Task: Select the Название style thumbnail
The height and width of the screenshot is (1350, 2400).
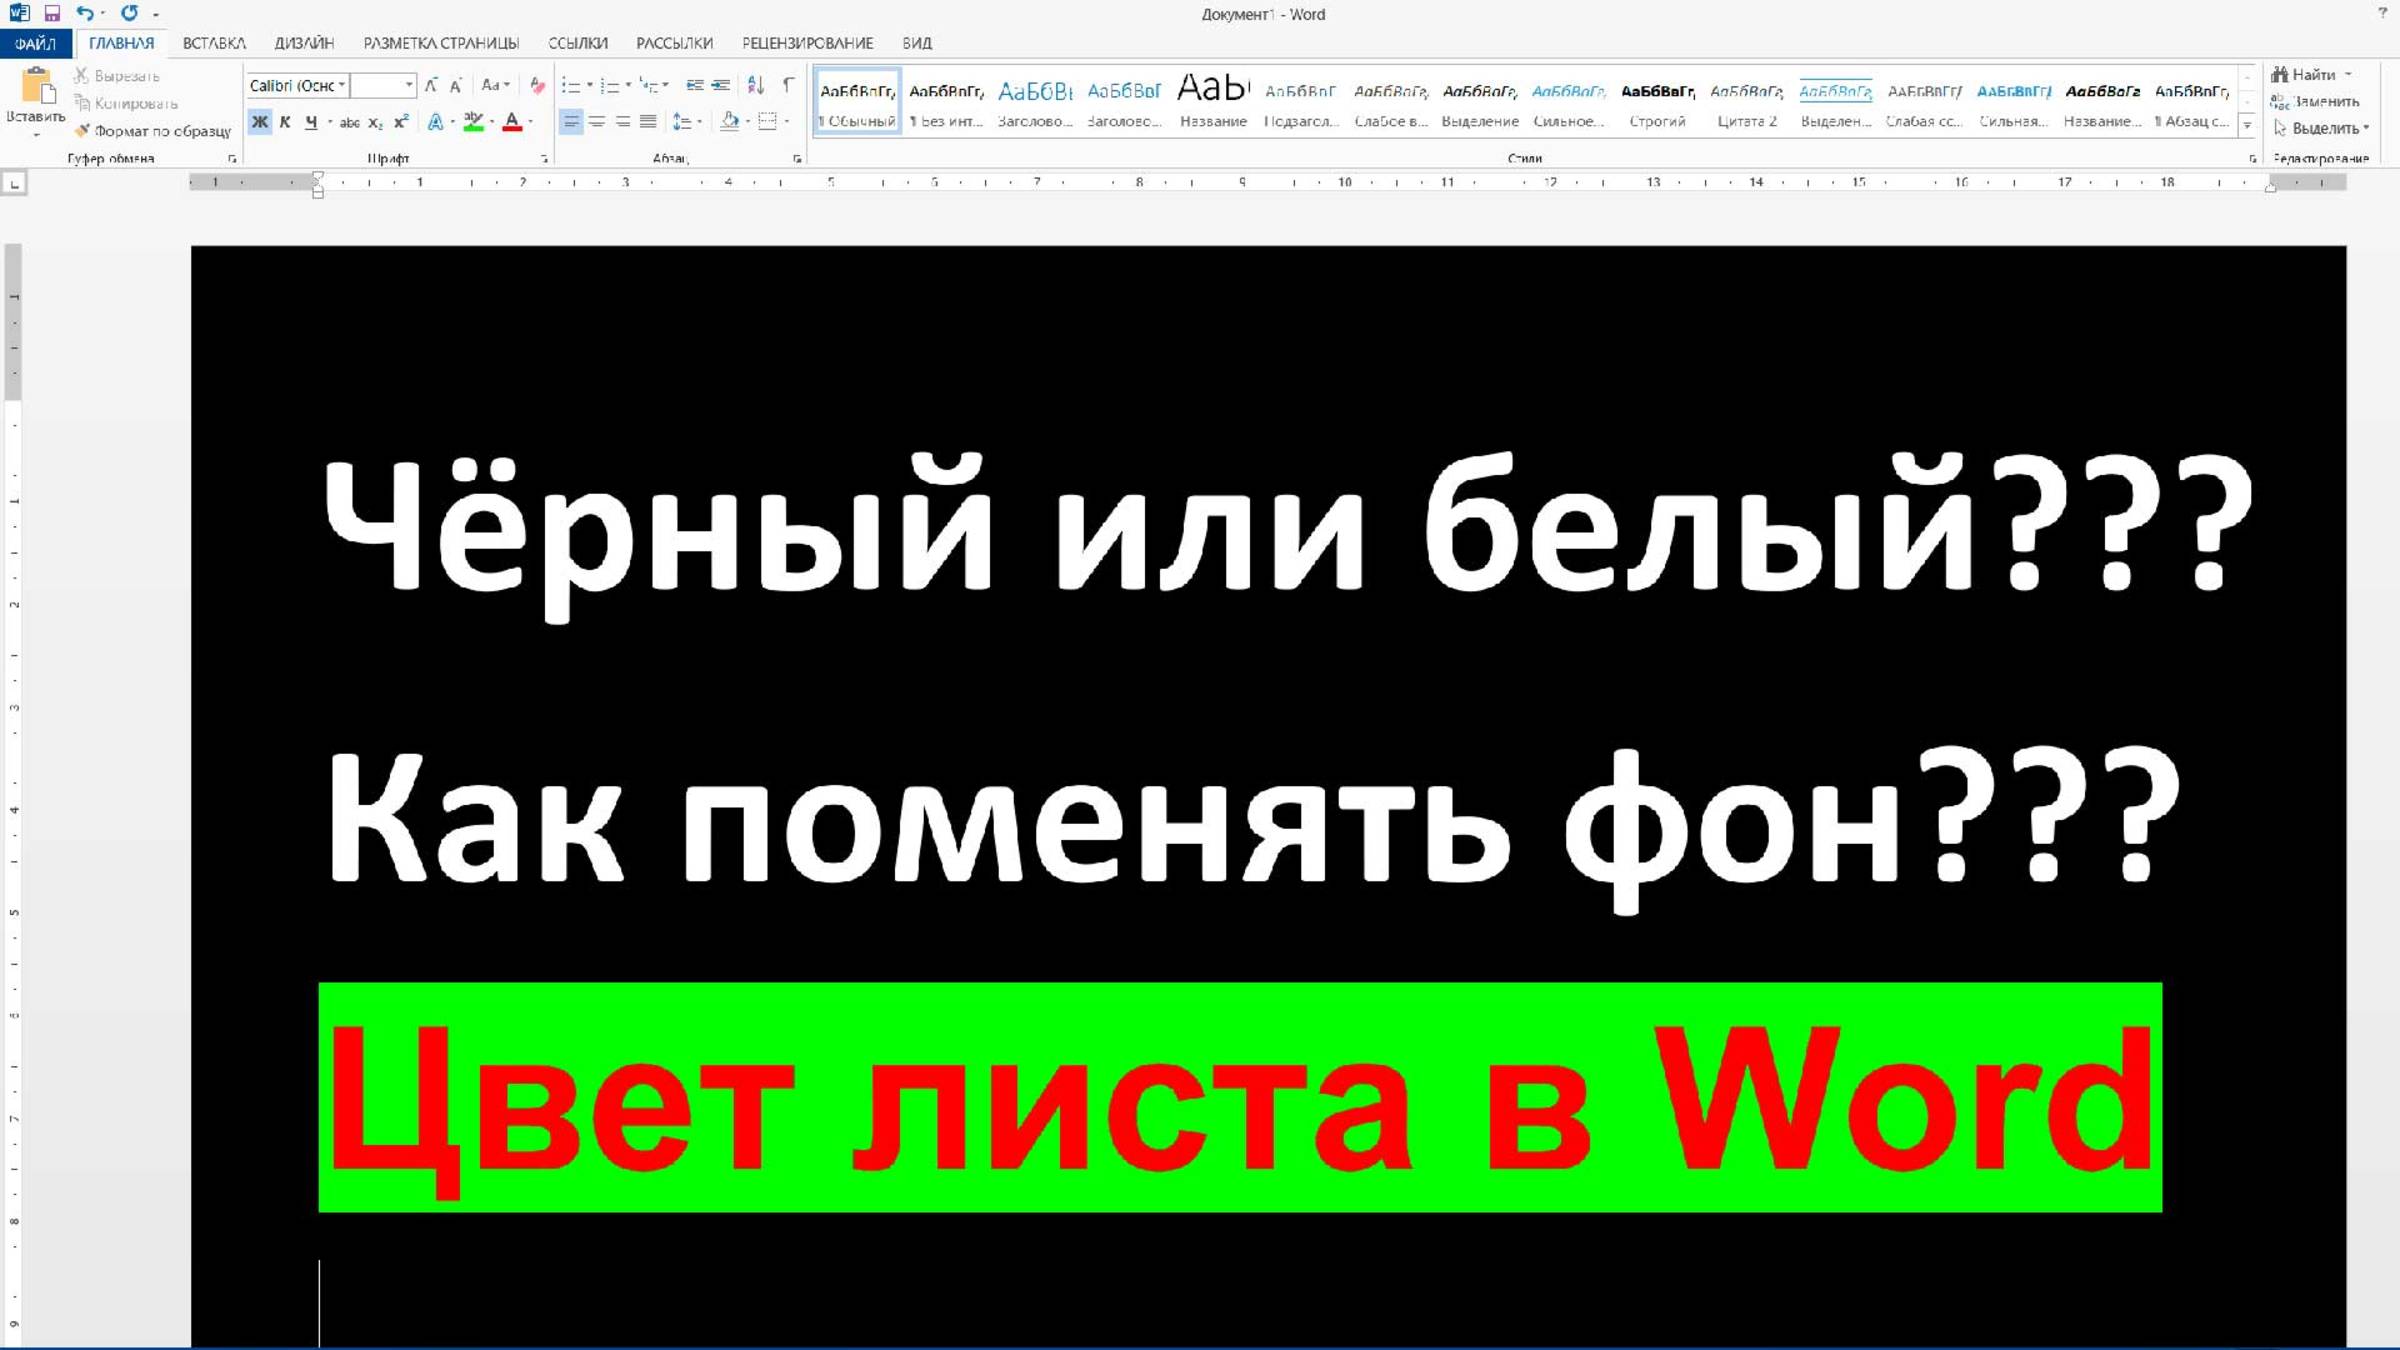Action: [x=1213, y=100]
